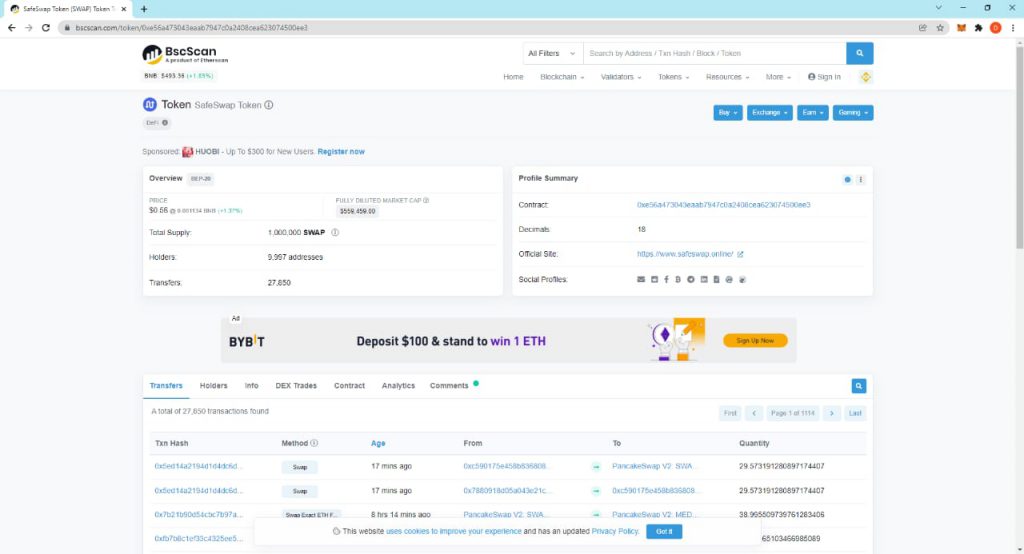
Task: Reload the page
Action: [46, 28]
